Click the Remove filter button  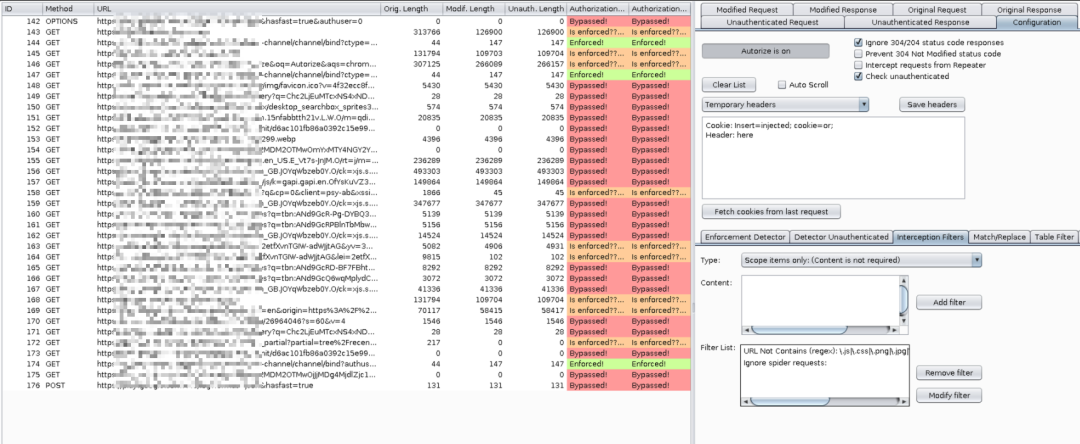click(x=948, y=373)
